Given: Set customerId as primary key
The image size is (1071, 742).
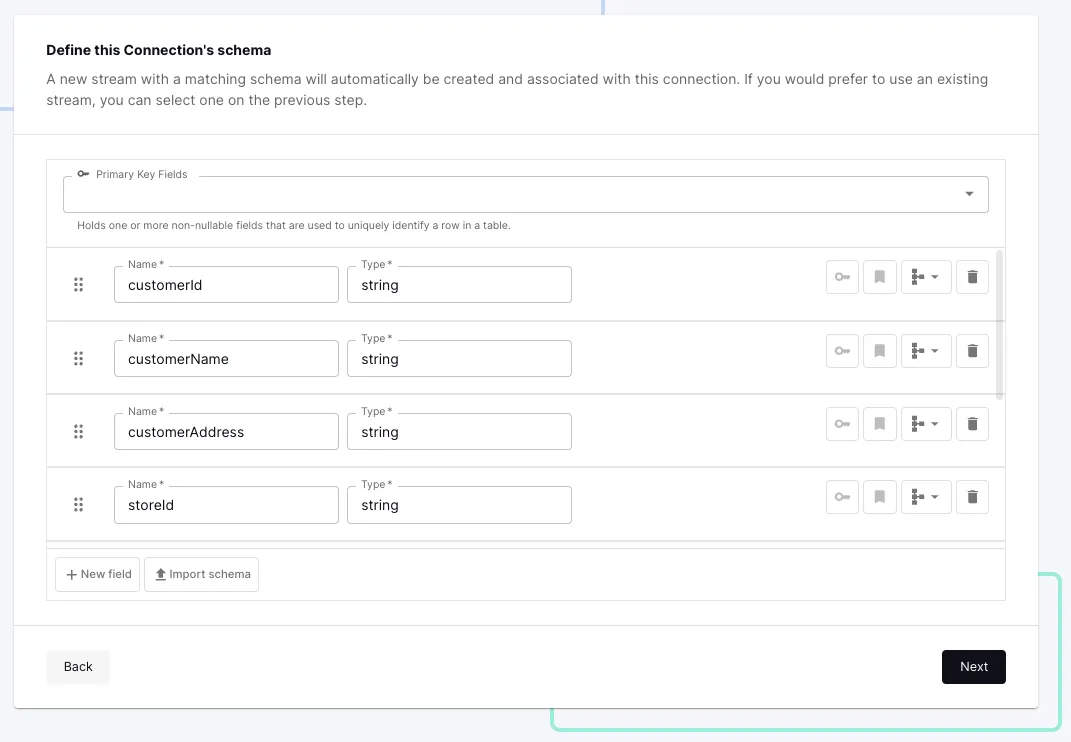Looking at the screenshot, I should click(x=842, y=277).
